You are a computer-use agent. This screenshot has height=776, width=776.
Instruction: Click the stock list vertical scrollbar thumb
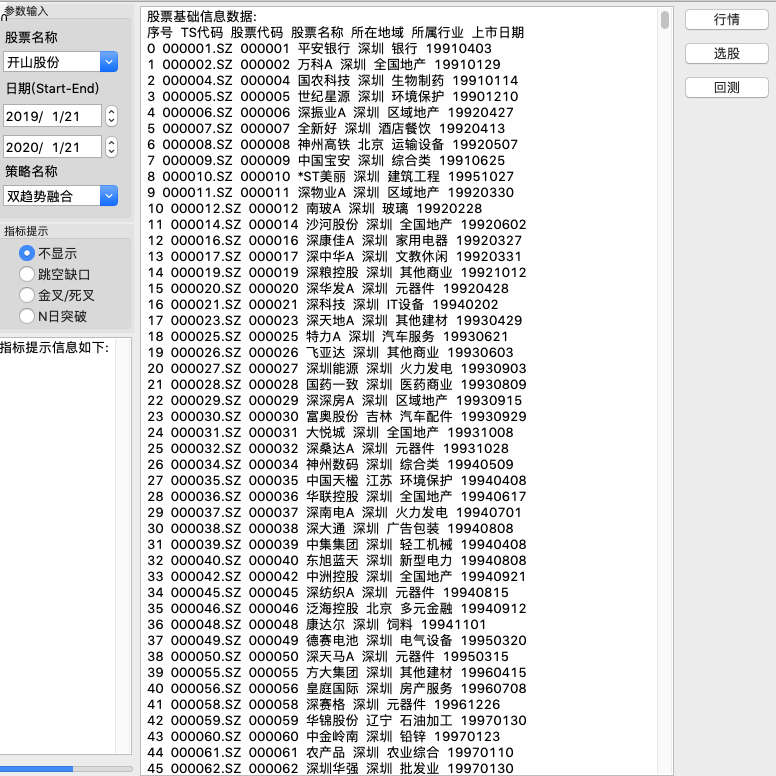click(x=665, y=20)
